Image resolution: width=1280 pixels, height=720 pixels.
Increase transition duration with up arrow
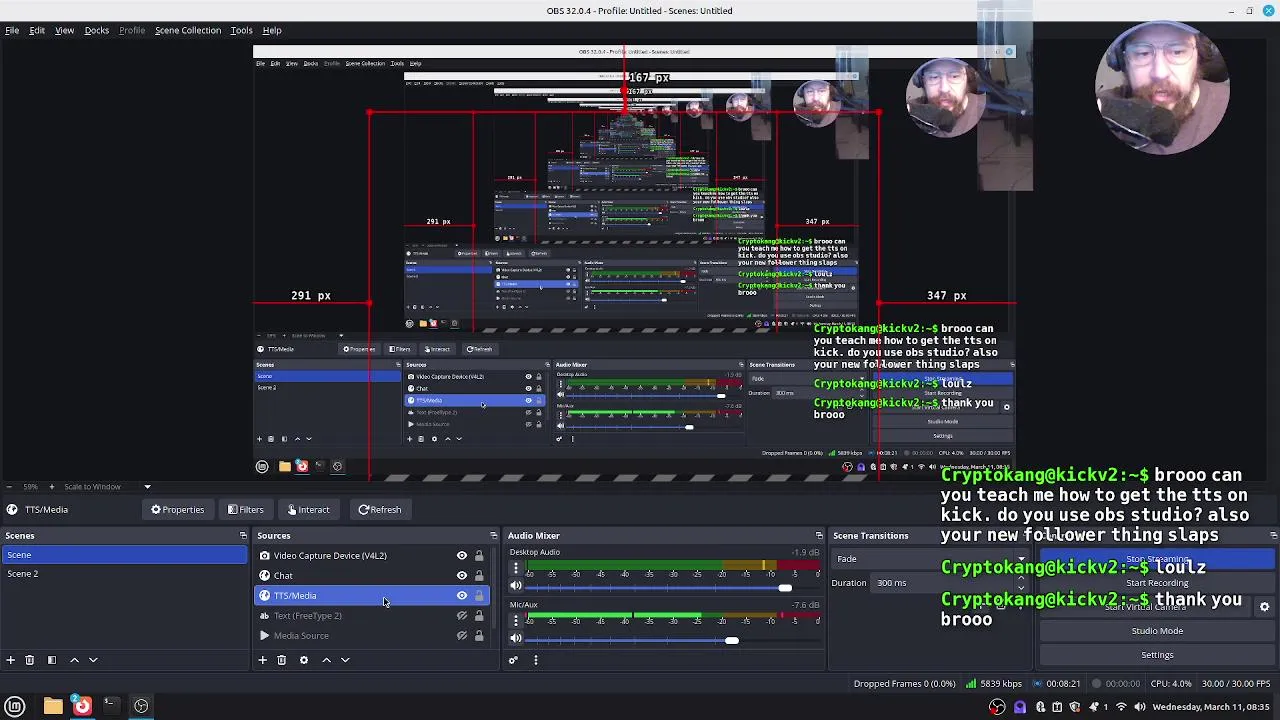click(1022, 579)
